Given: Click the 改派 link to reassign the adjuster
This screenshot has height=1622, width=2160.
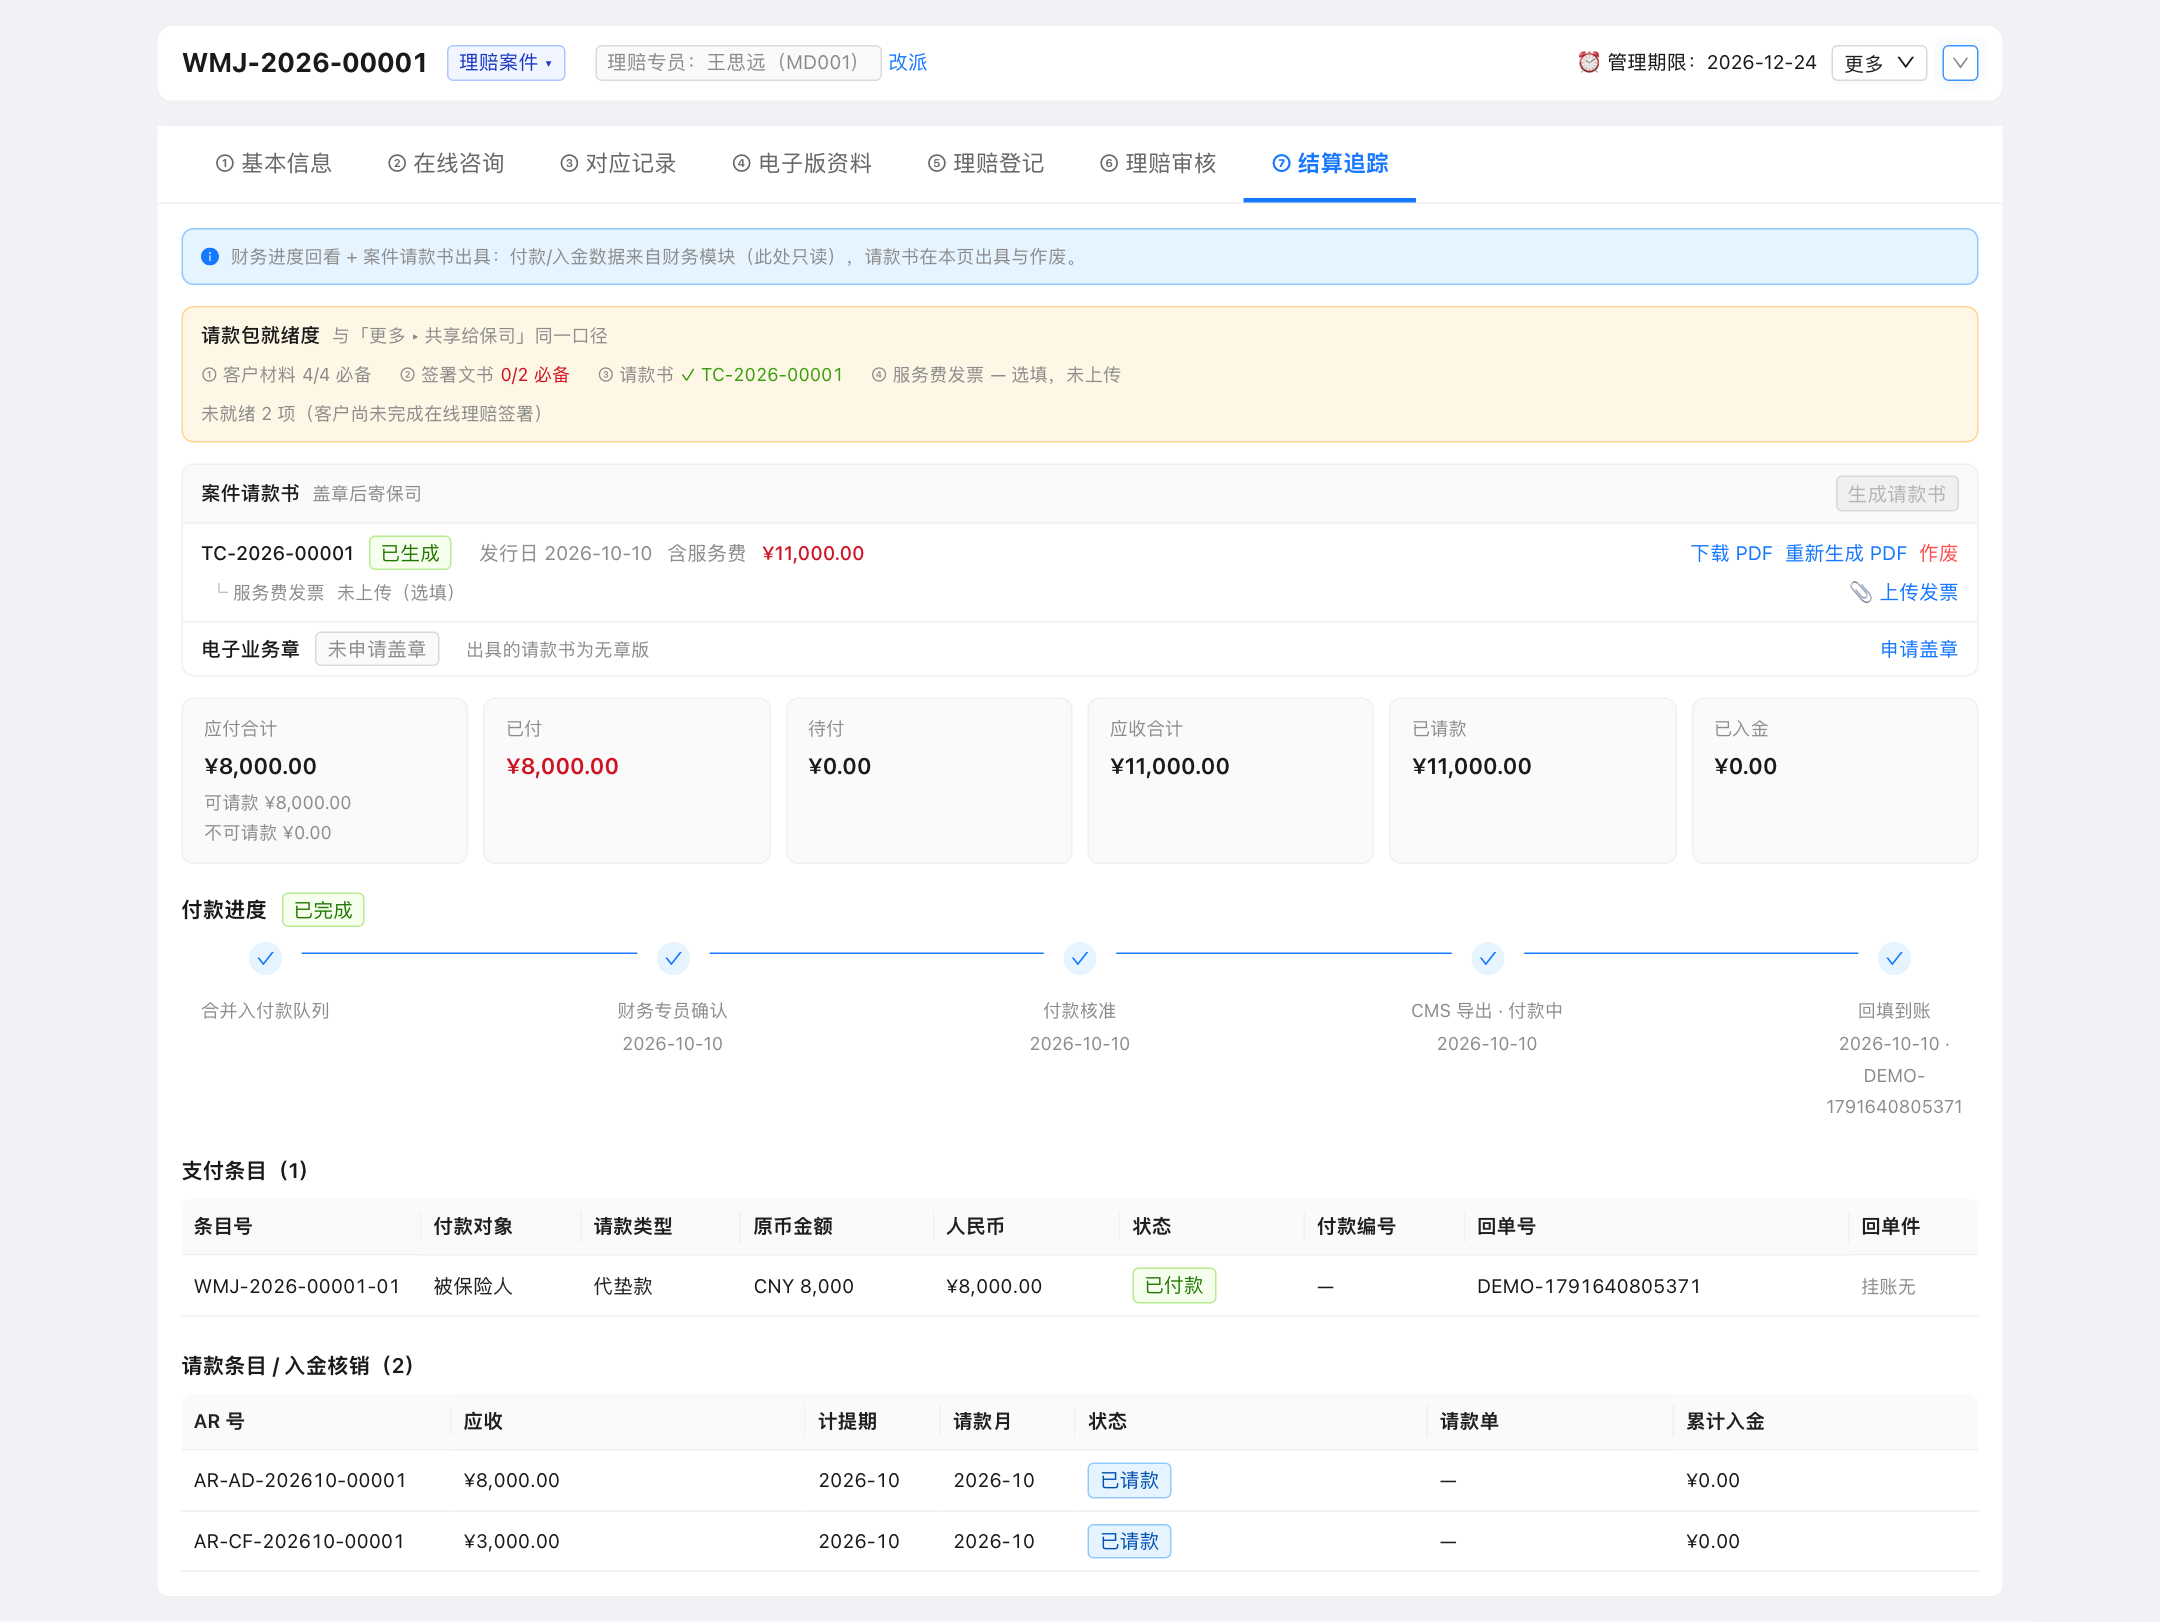Looking at the screenshot, I should click(908, 62).
